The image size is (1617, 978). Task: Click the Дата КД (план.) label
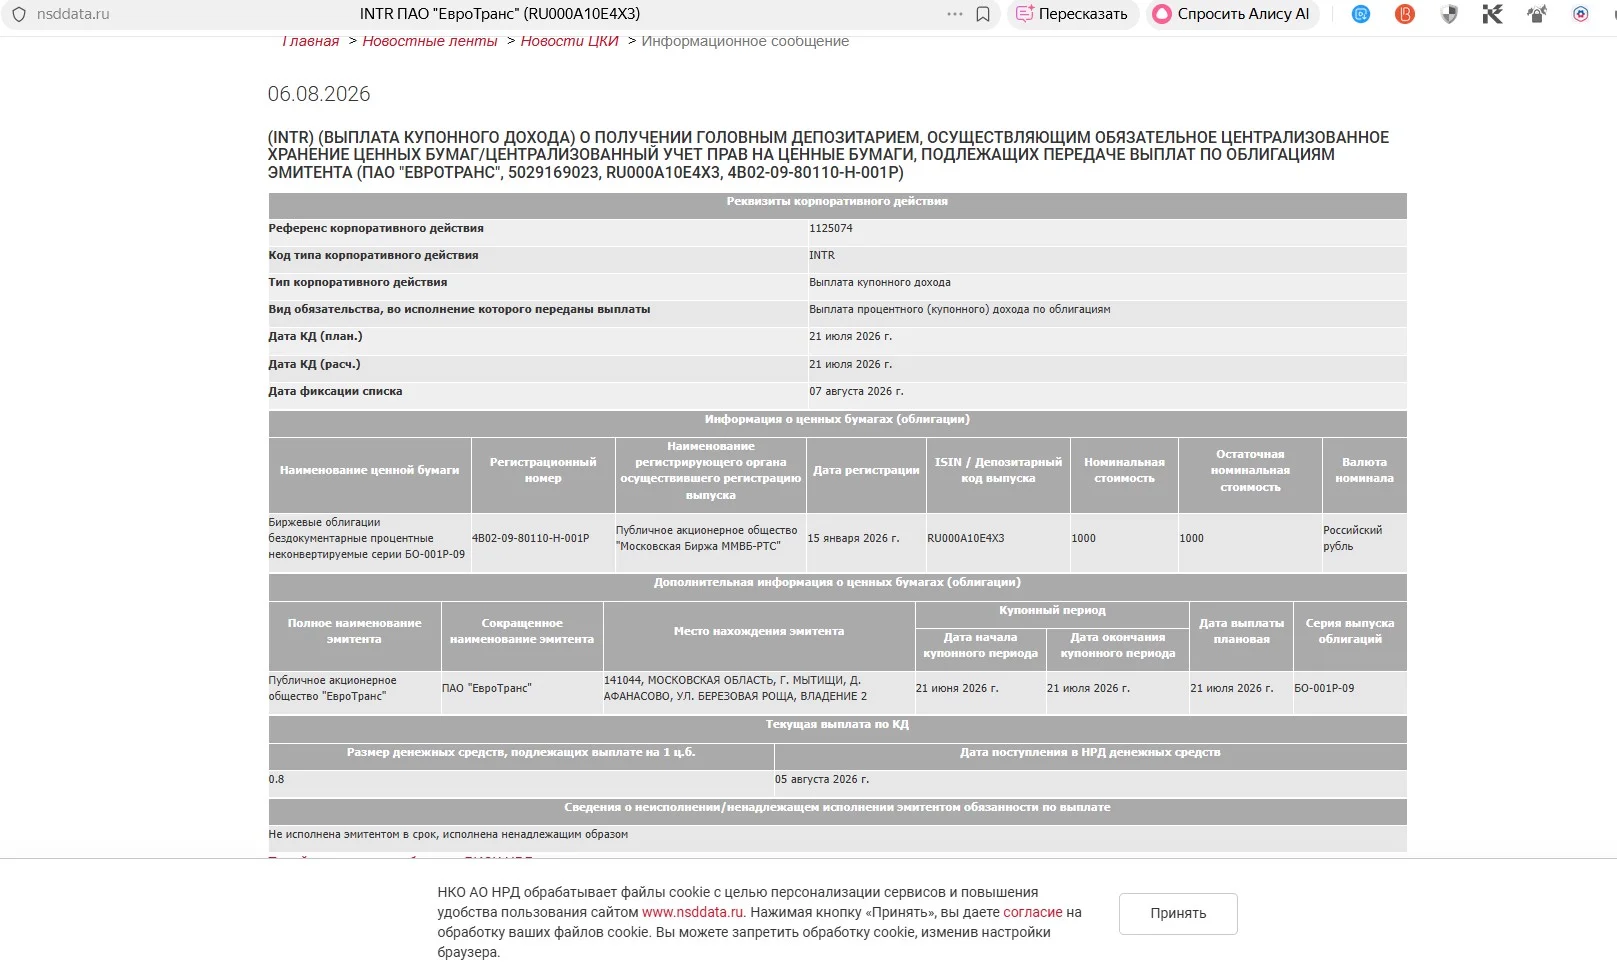pyautogui.click(x=315, y=336)
